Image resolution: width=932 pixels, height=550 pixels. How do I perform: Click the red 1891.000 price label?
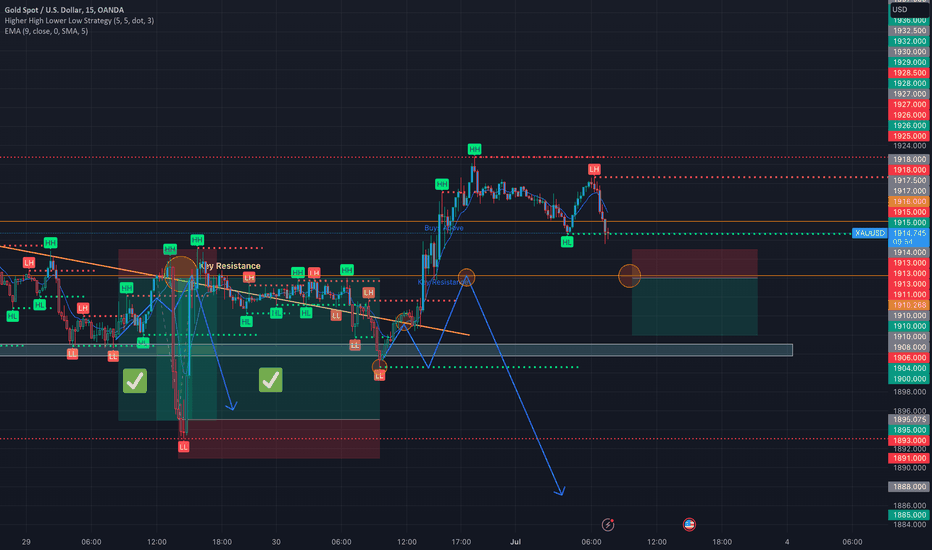click(x=909, y=458)
